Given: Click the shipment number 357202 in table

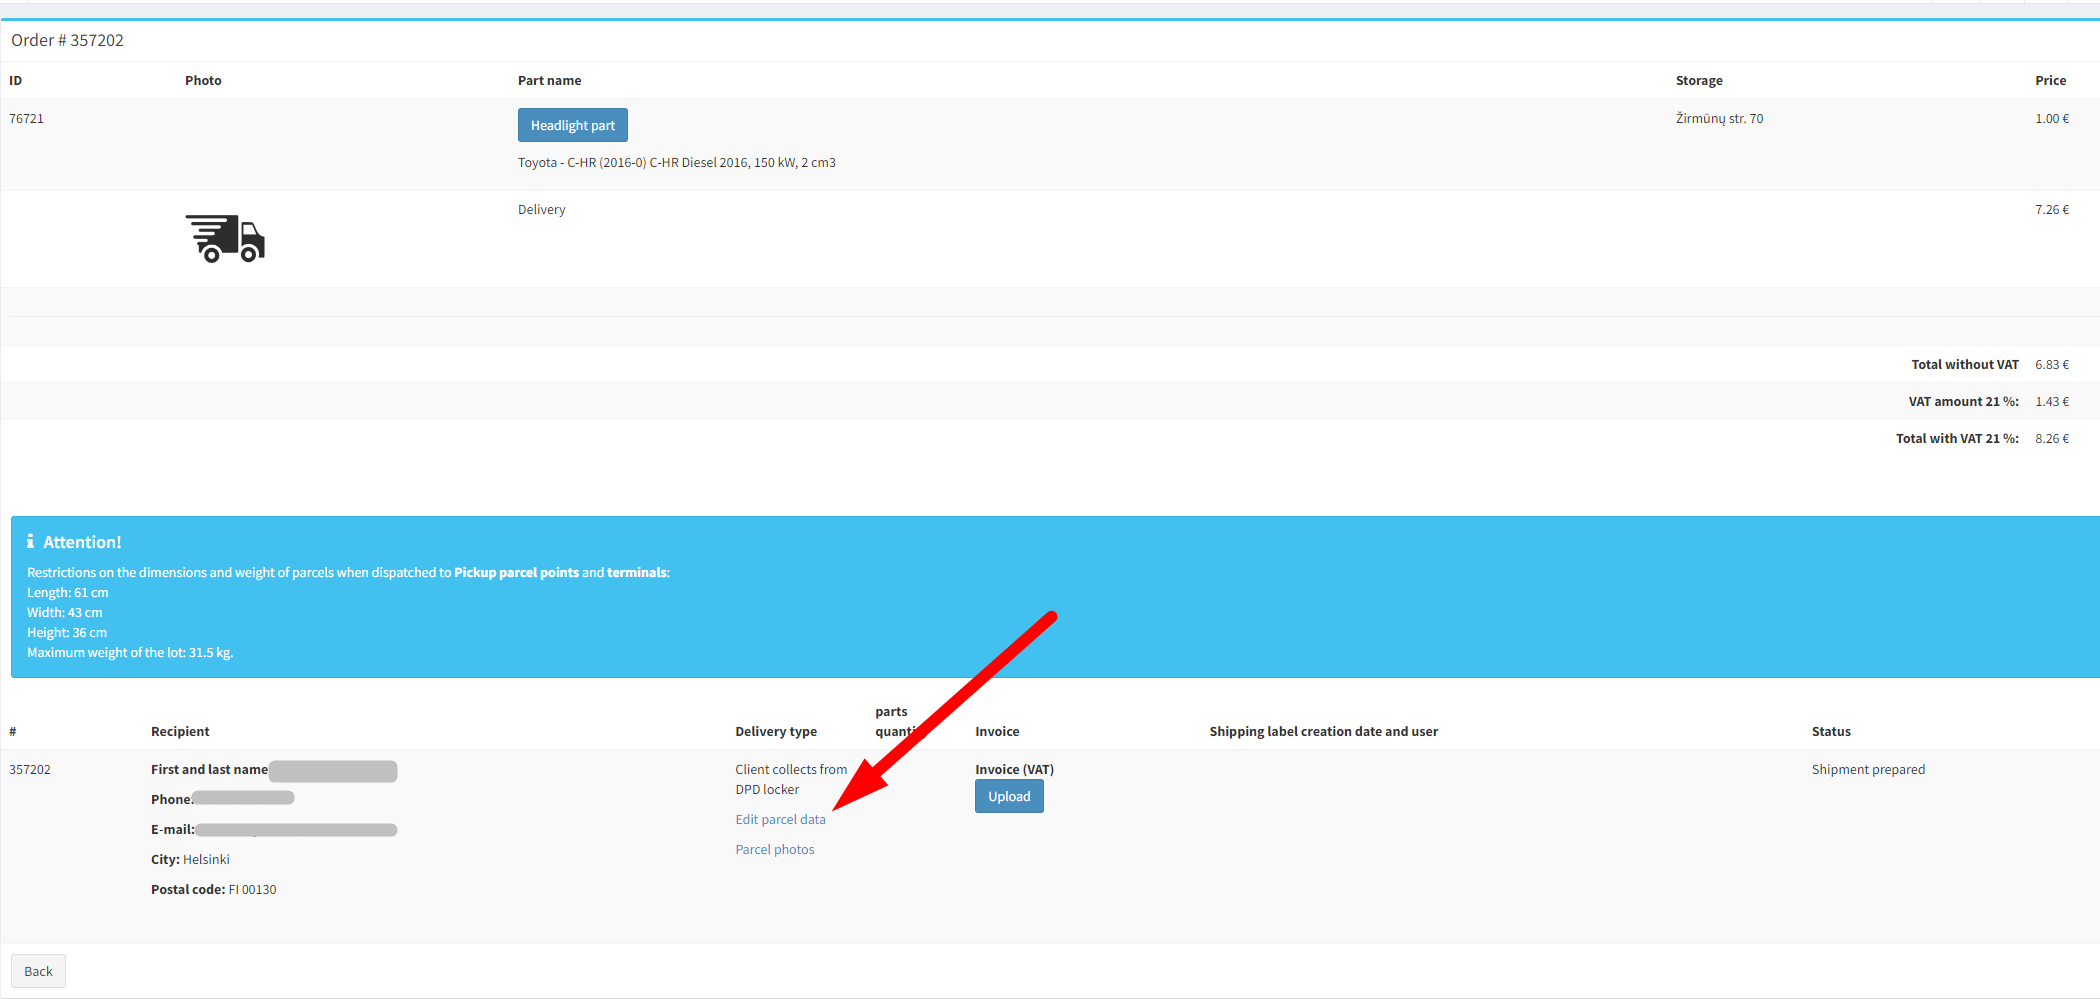Looking at the screenshot, I should coord(30,769).
